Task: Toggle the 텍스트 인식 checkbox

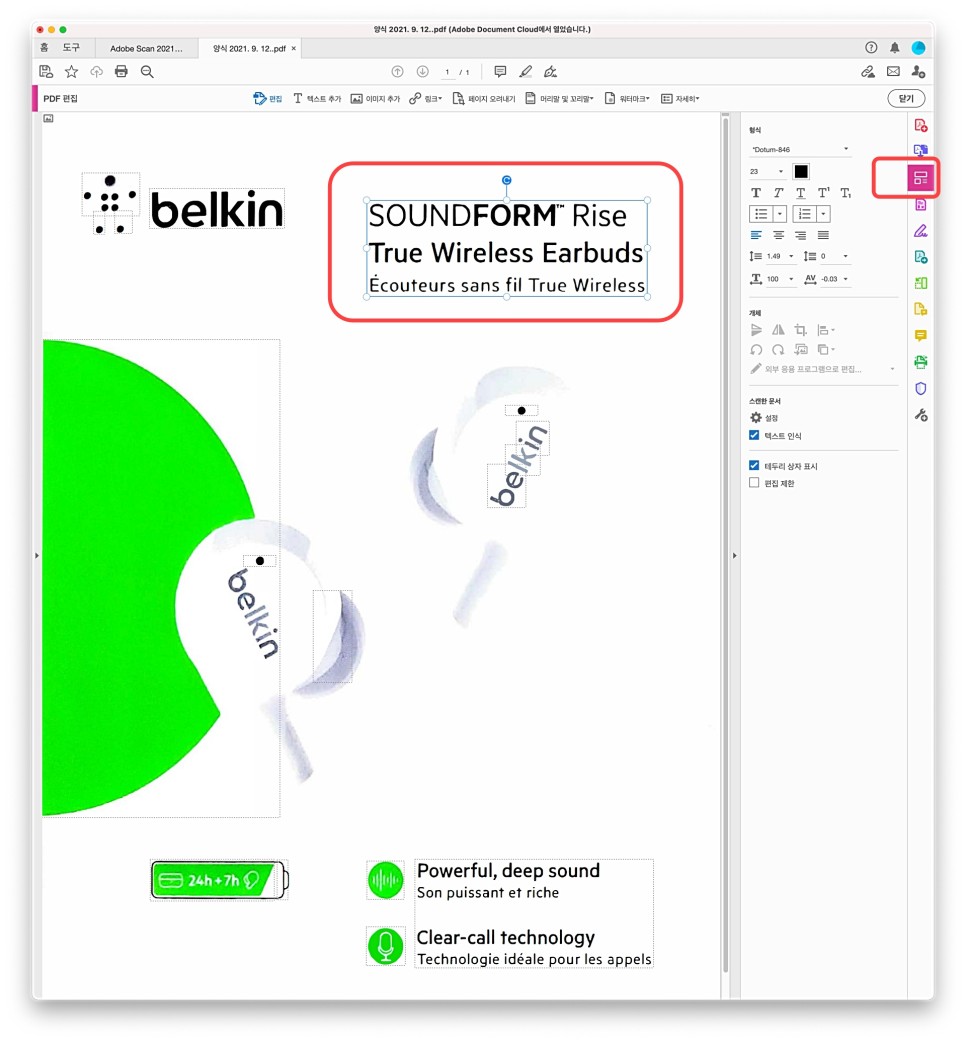Action: coord(753,435)
